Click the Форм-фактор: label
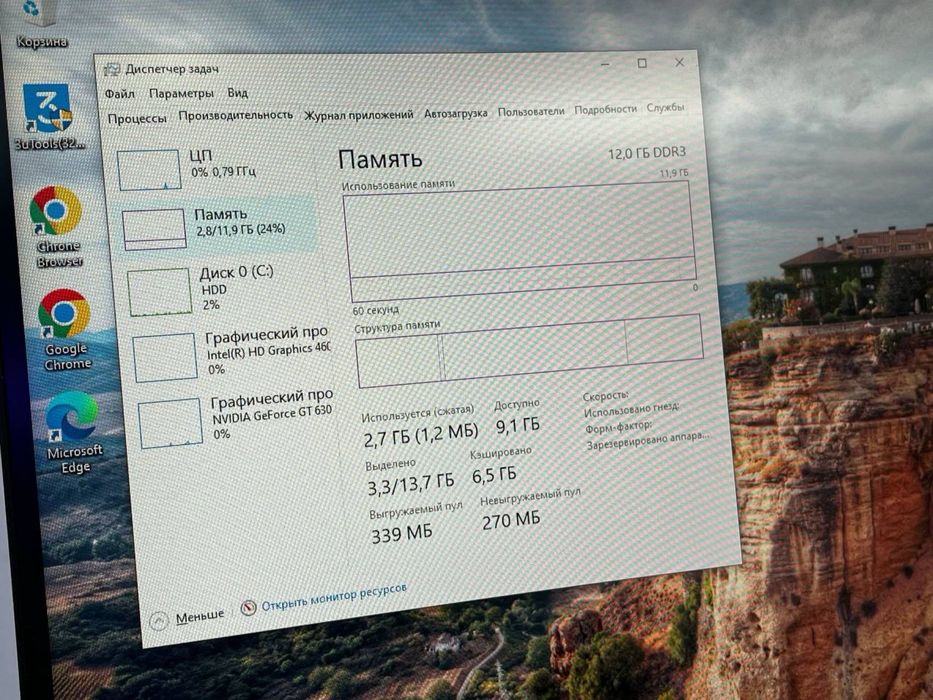Viewport: 933px width, 700px height. [618, 427]
